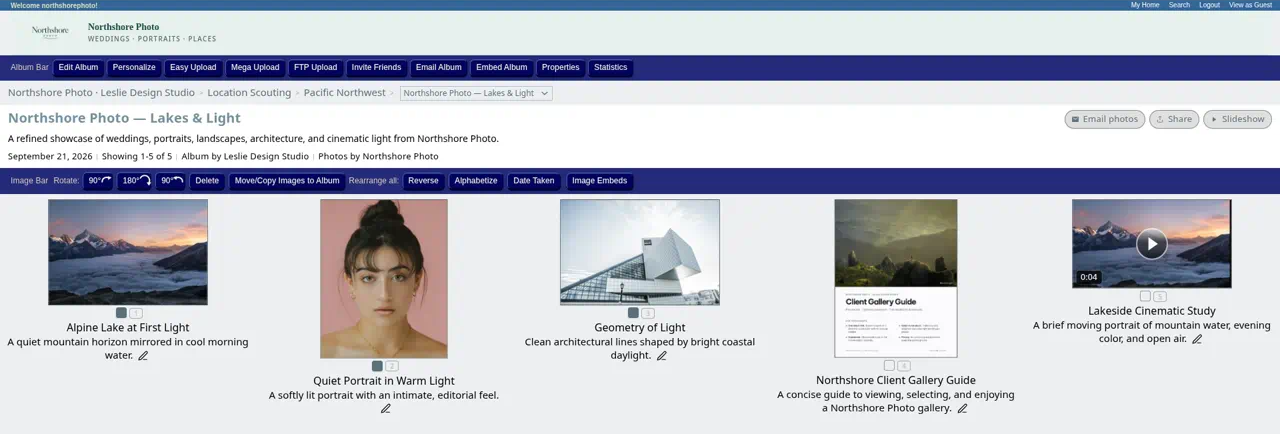
Task: Rearrange by Date Taken
Action: point(534,181)
